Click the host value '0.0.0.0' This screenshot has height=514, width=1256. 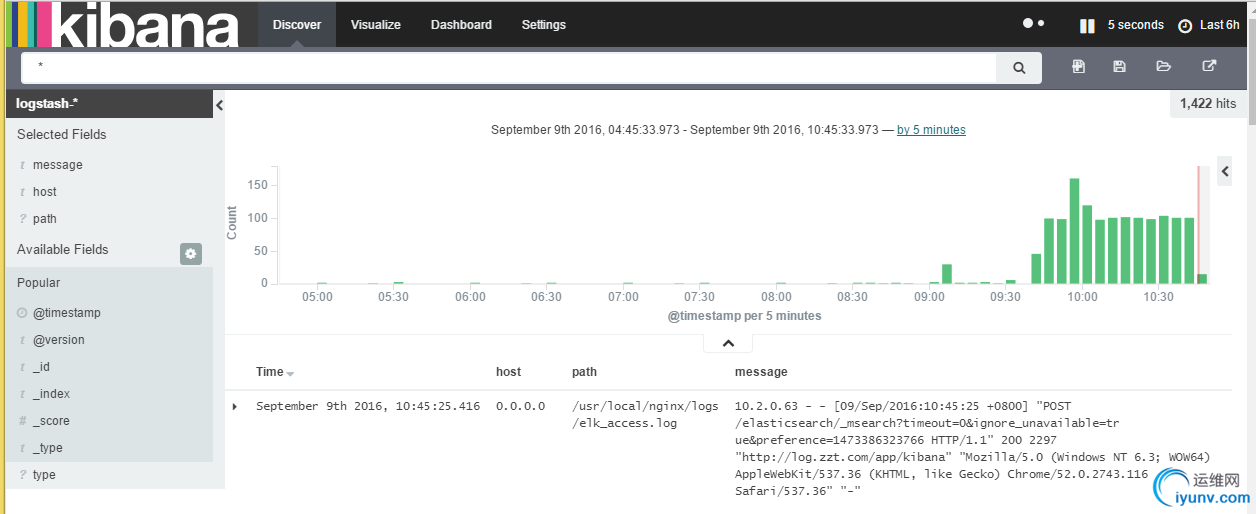pos(521,406)
